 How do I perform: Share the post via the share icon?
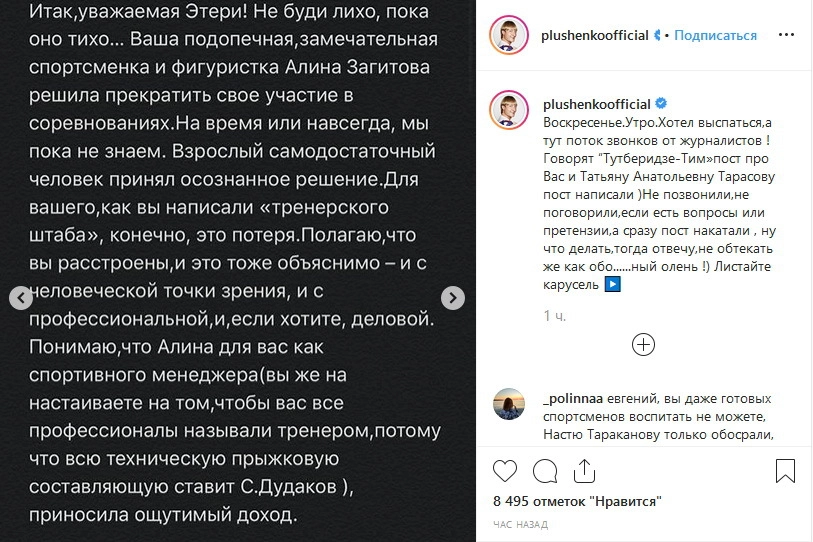pos(583,471)
